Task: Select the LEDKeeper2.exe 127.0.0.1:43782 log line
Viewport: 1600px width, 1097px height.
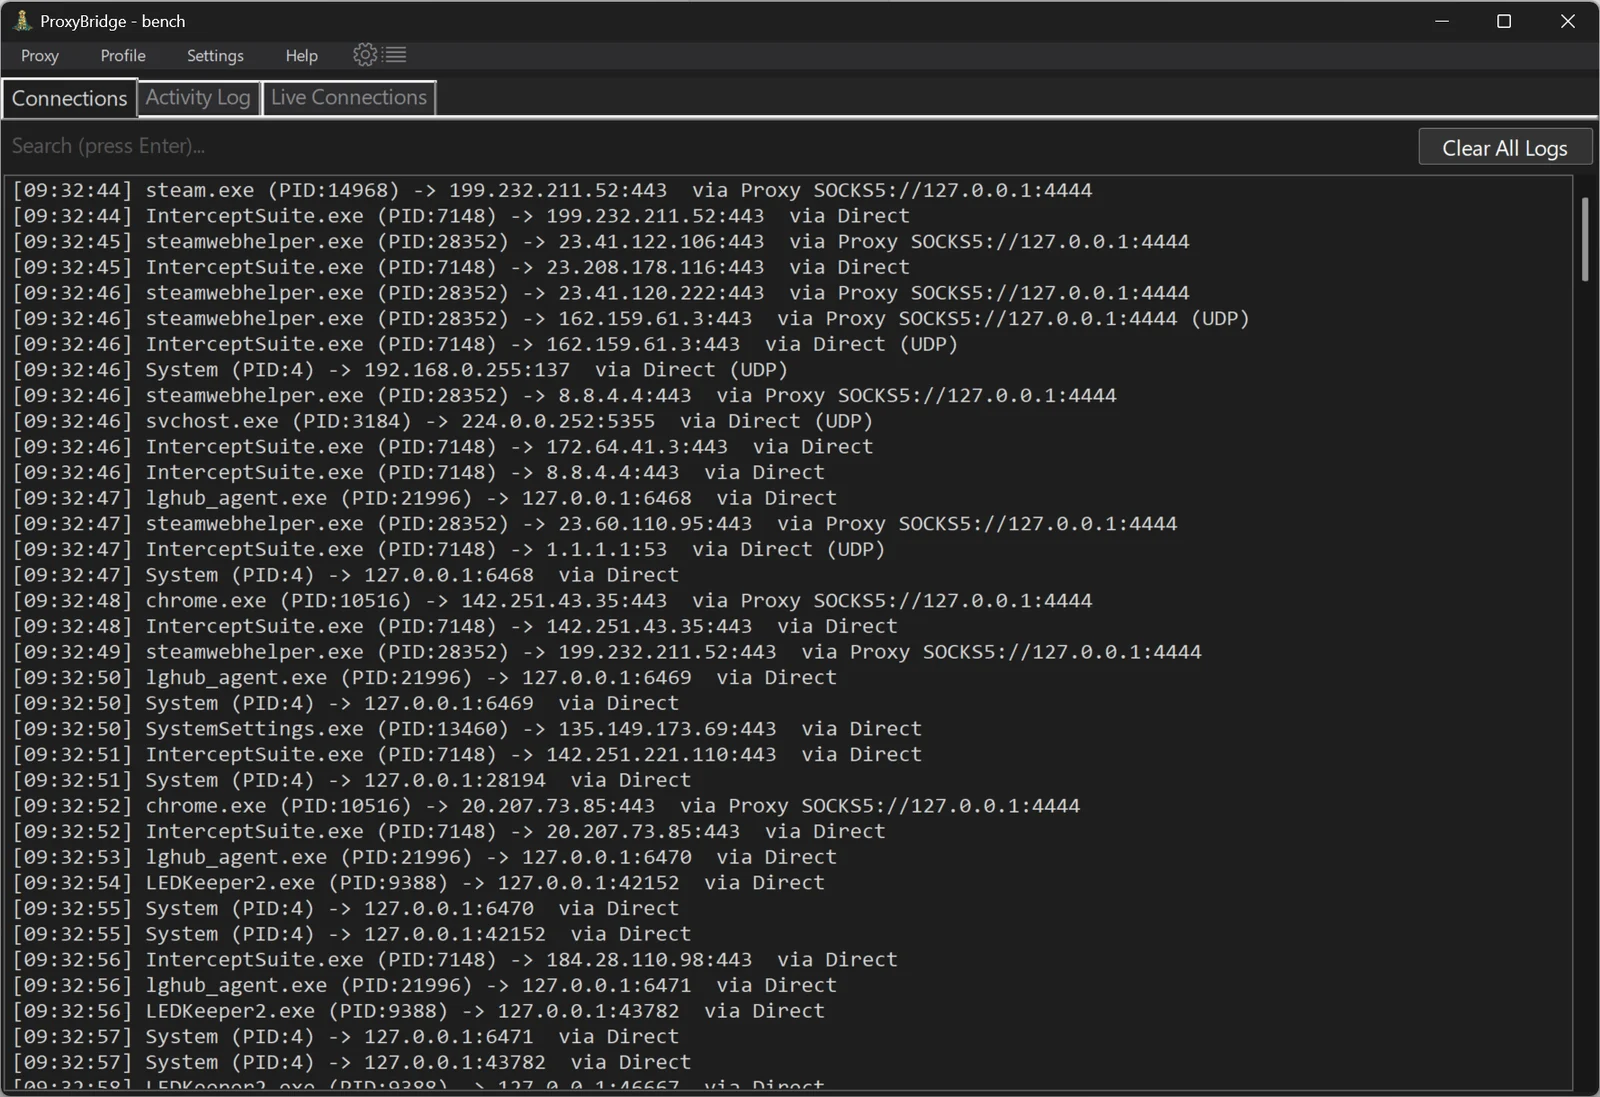Action: coord(418,1011)
